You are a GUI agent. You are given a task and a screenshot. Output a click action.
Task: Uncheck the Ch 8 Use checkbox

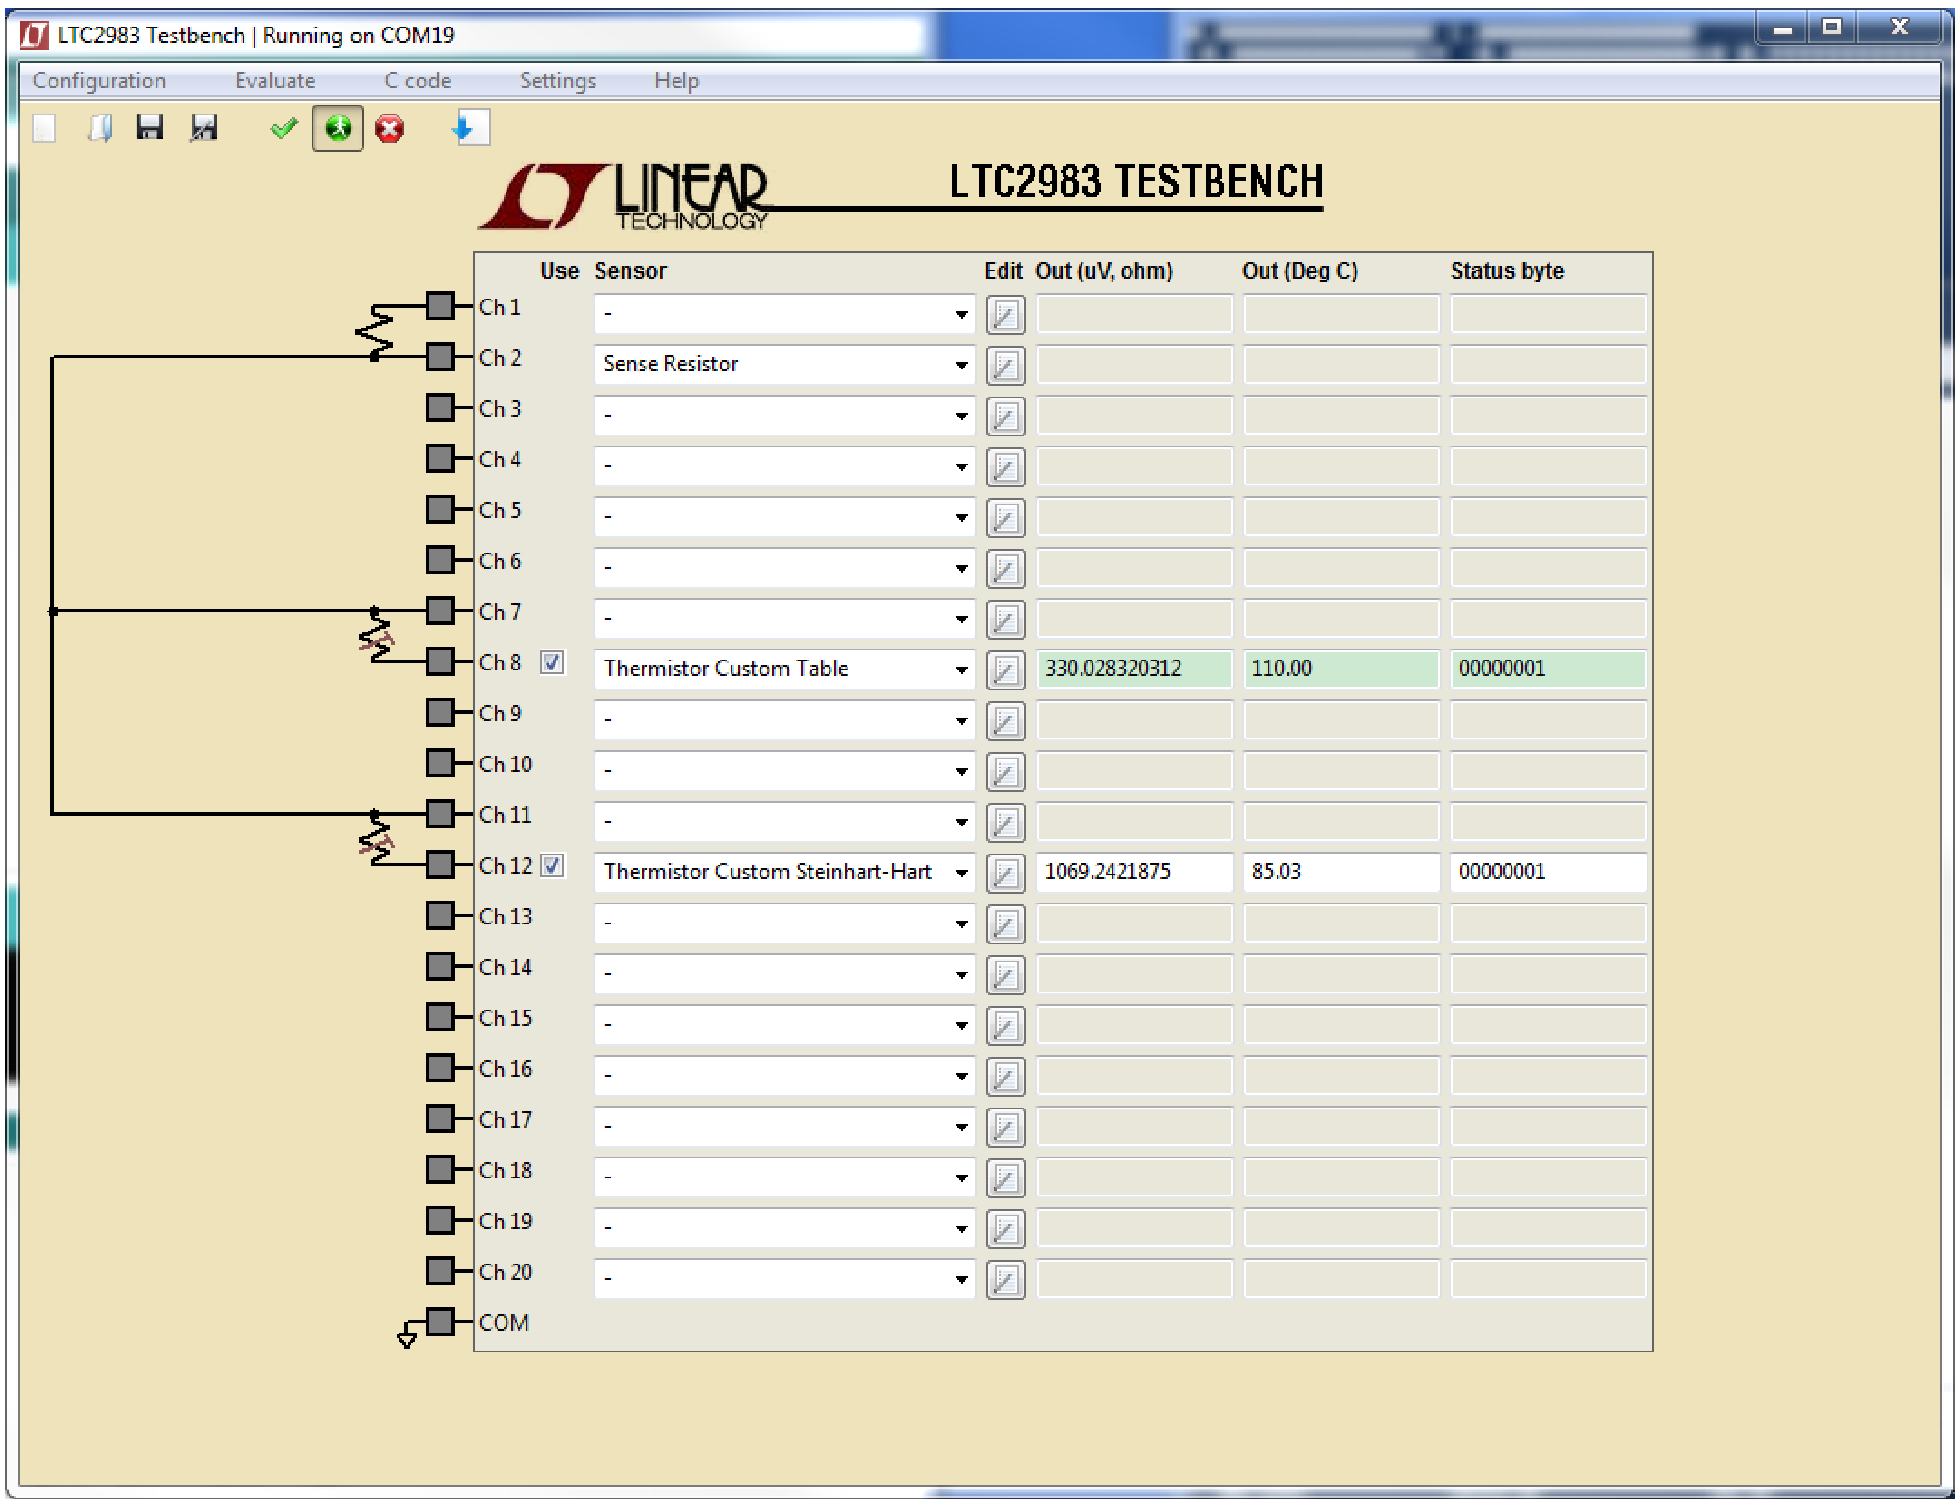pyautogui.click(x=552, y=662)
